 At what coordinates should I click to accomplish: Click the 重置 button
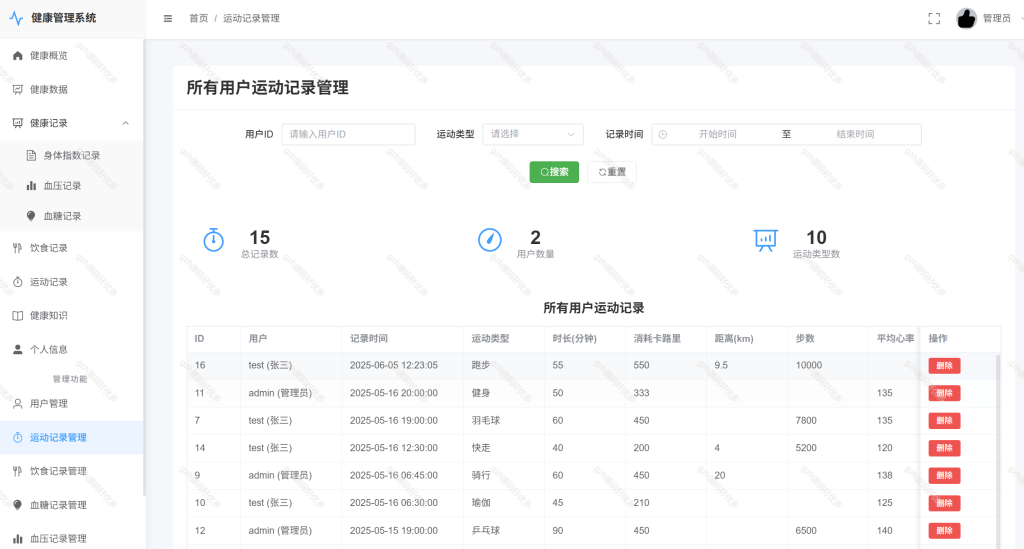[x=612, y=172]
